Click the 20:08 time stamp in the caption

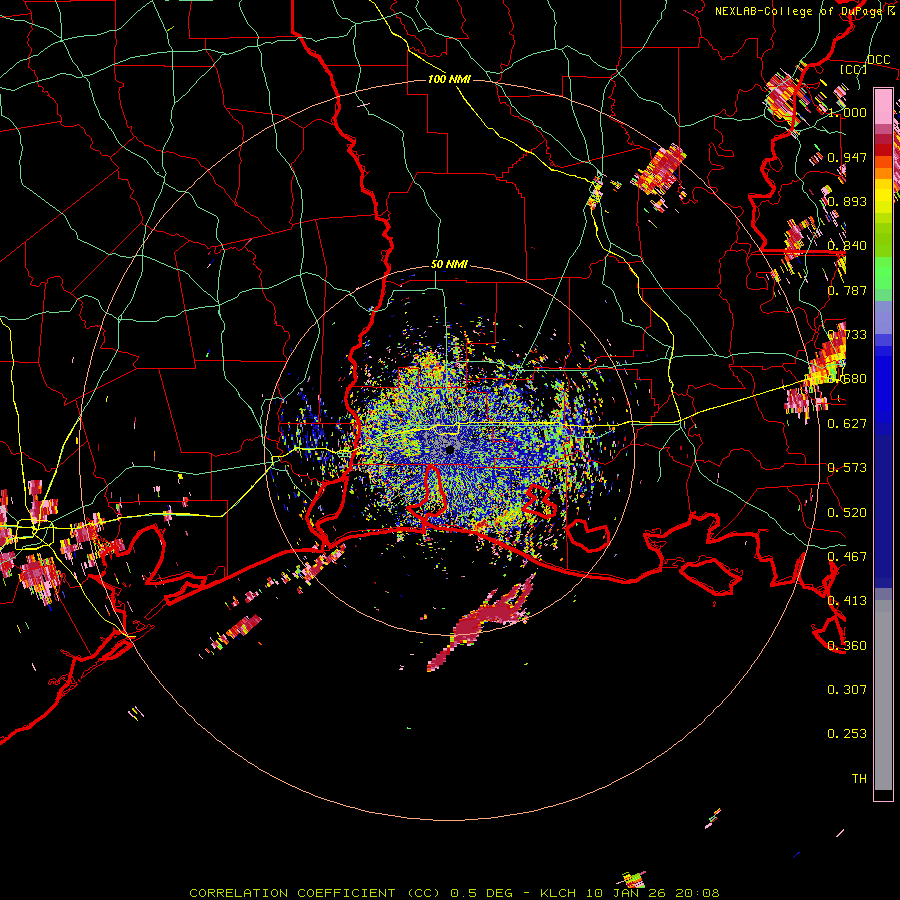(697, 893)
